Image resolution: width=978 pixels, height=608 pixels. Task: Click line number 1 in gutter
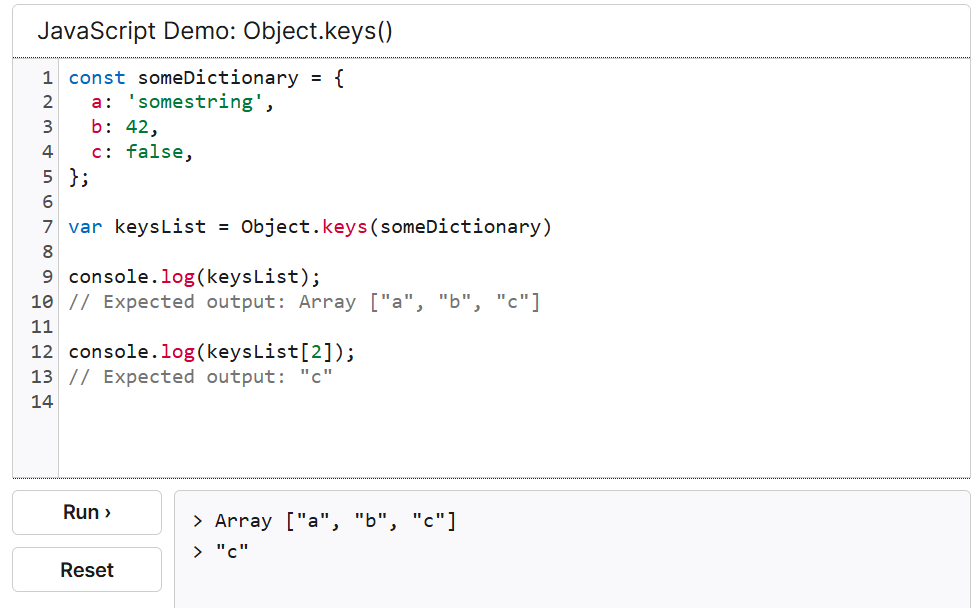click(47, 77)
